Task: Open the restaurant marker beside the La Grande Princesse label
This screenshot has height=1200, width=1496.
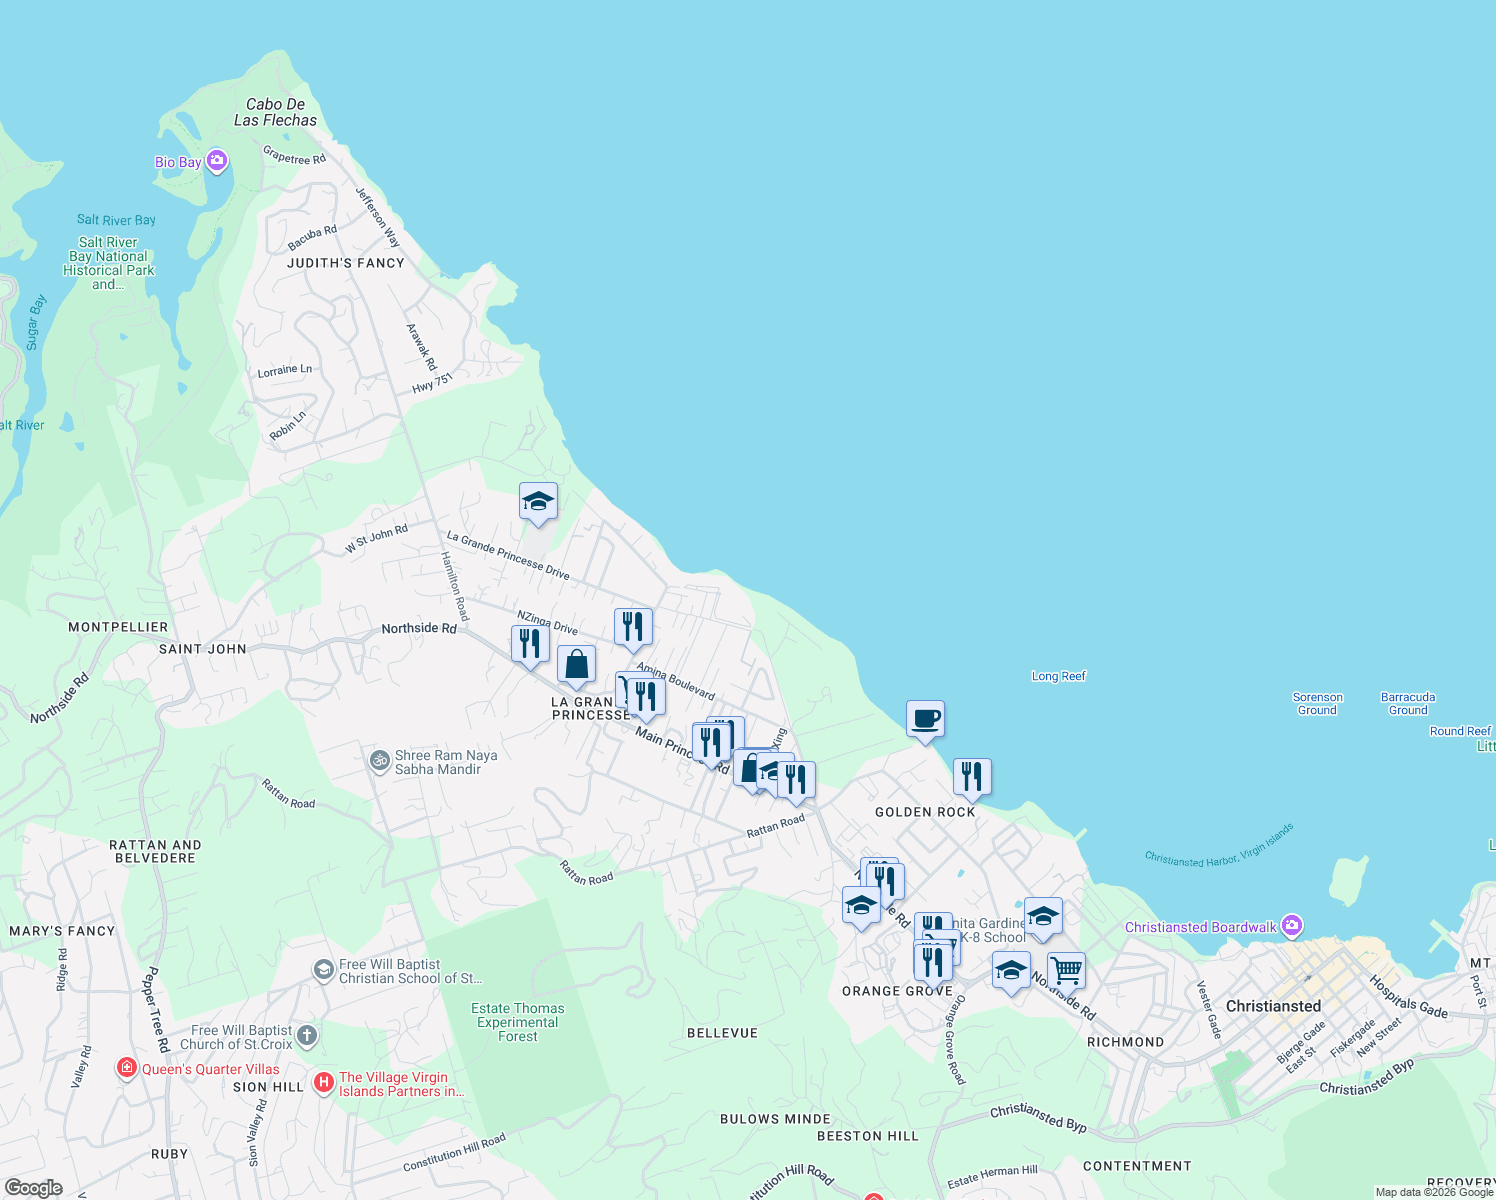Action: (646, 697)
